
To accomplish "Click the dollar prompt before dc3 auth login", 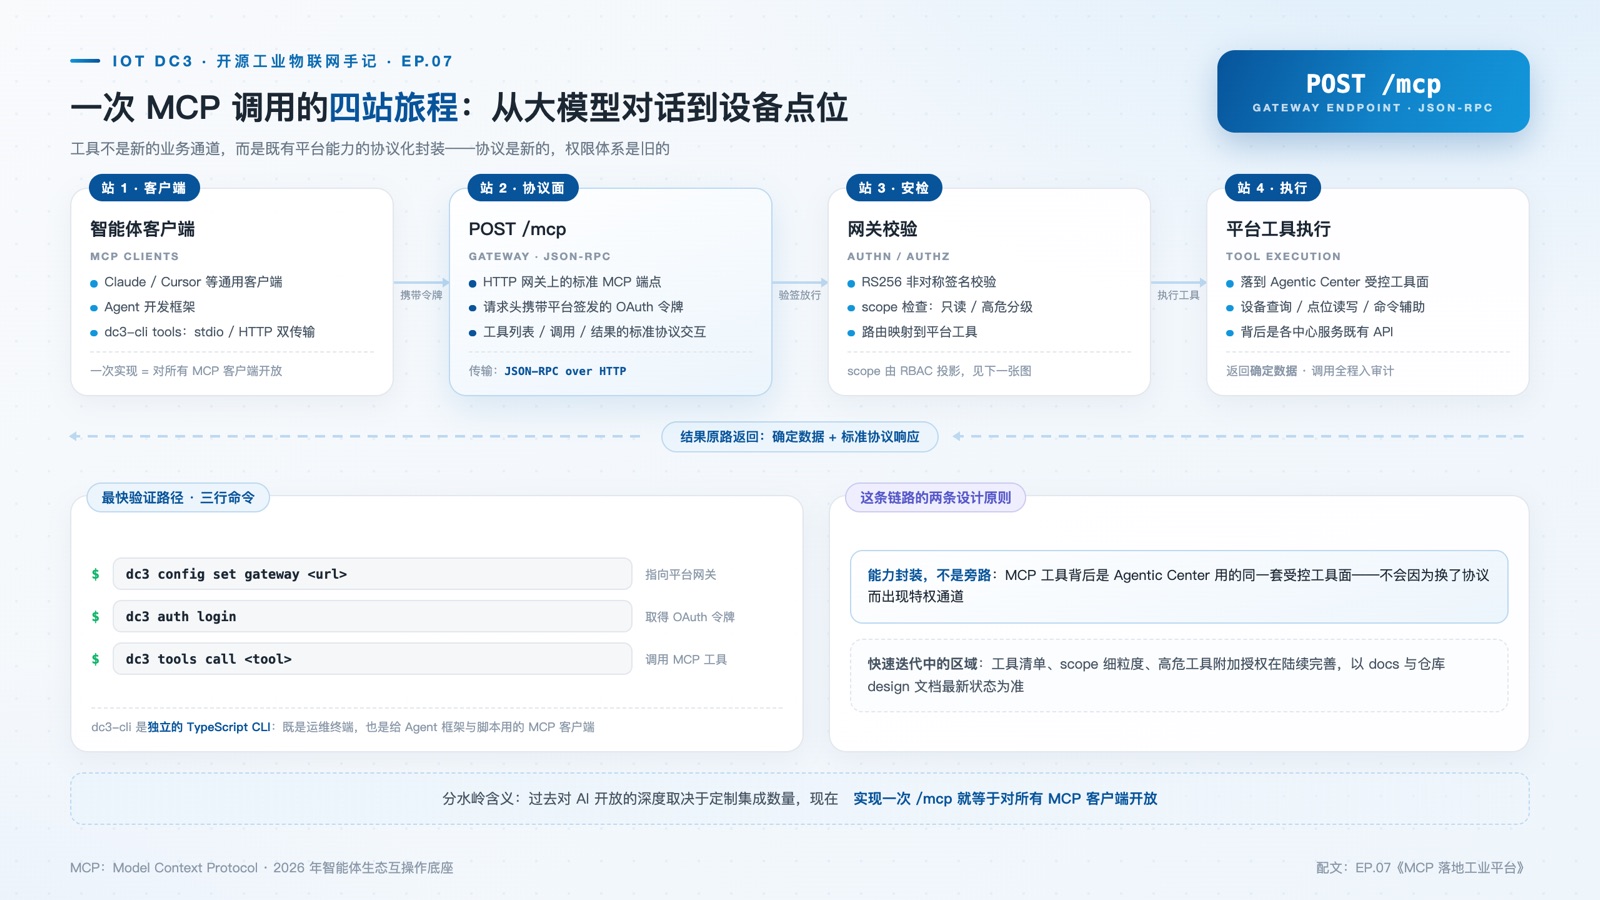I will point(95,617).
